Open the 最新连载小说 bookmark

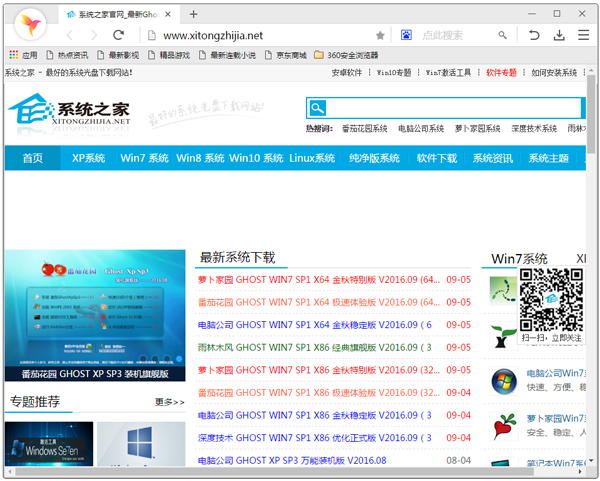pos(227,55)
